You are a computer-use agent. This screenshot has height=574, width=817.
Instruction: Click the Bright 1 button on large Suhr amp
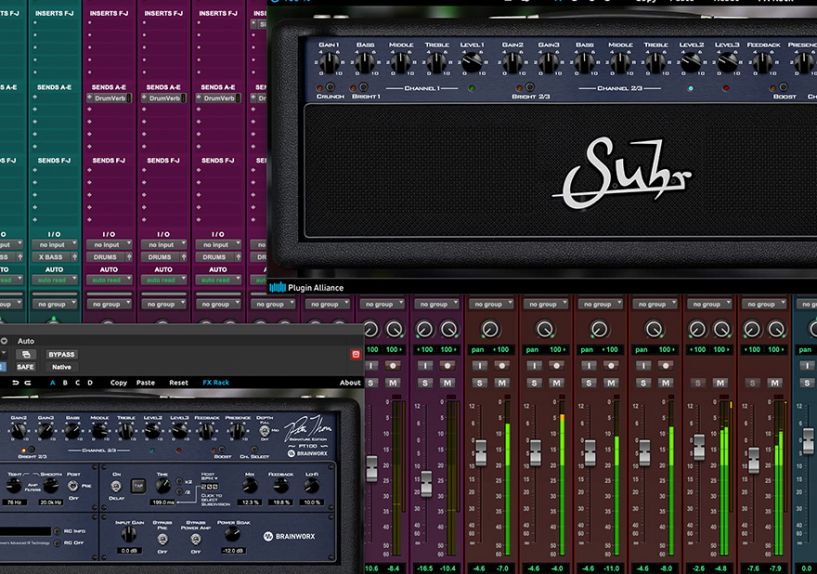(x=363, y=87)
